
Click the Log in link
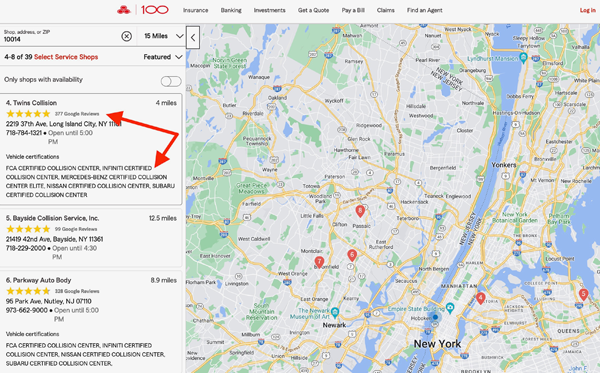click(587, 10)
